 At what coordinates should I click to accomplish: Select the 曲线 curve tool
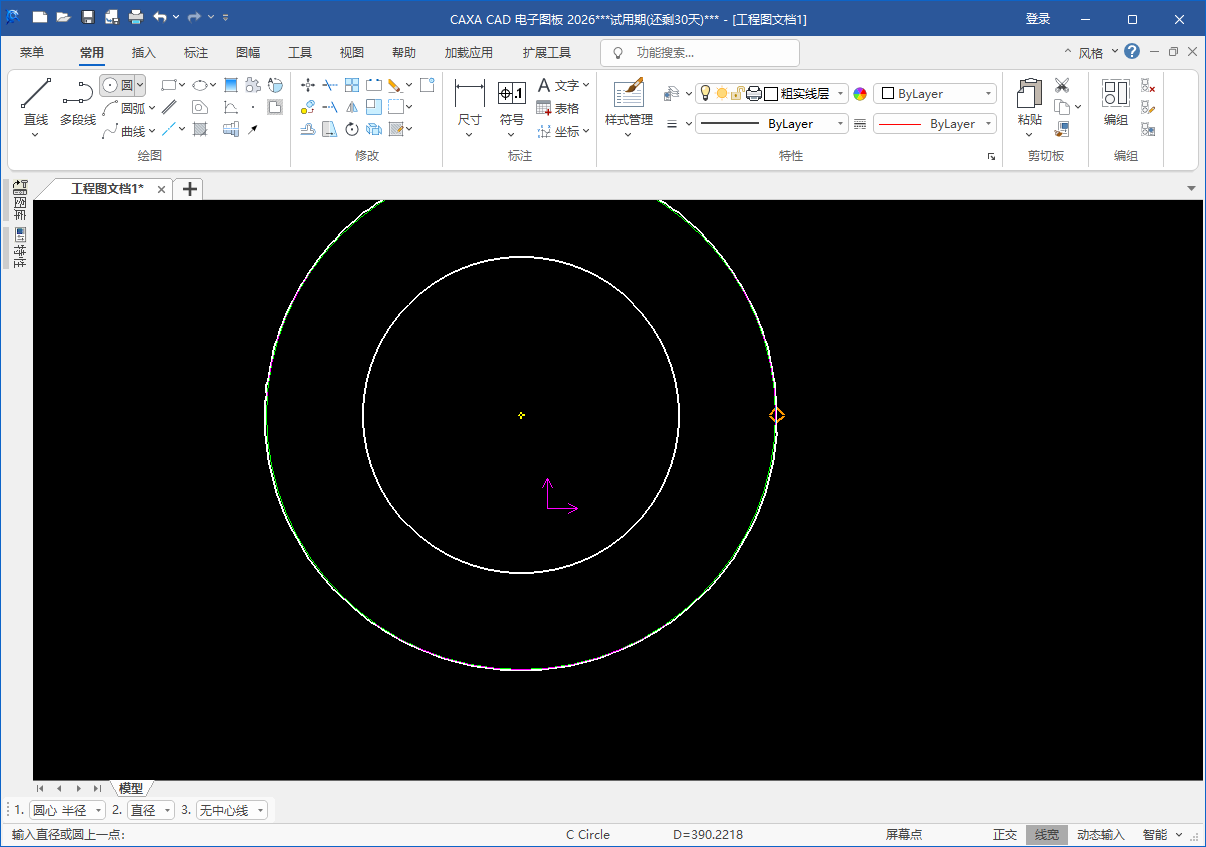(124, 130)
